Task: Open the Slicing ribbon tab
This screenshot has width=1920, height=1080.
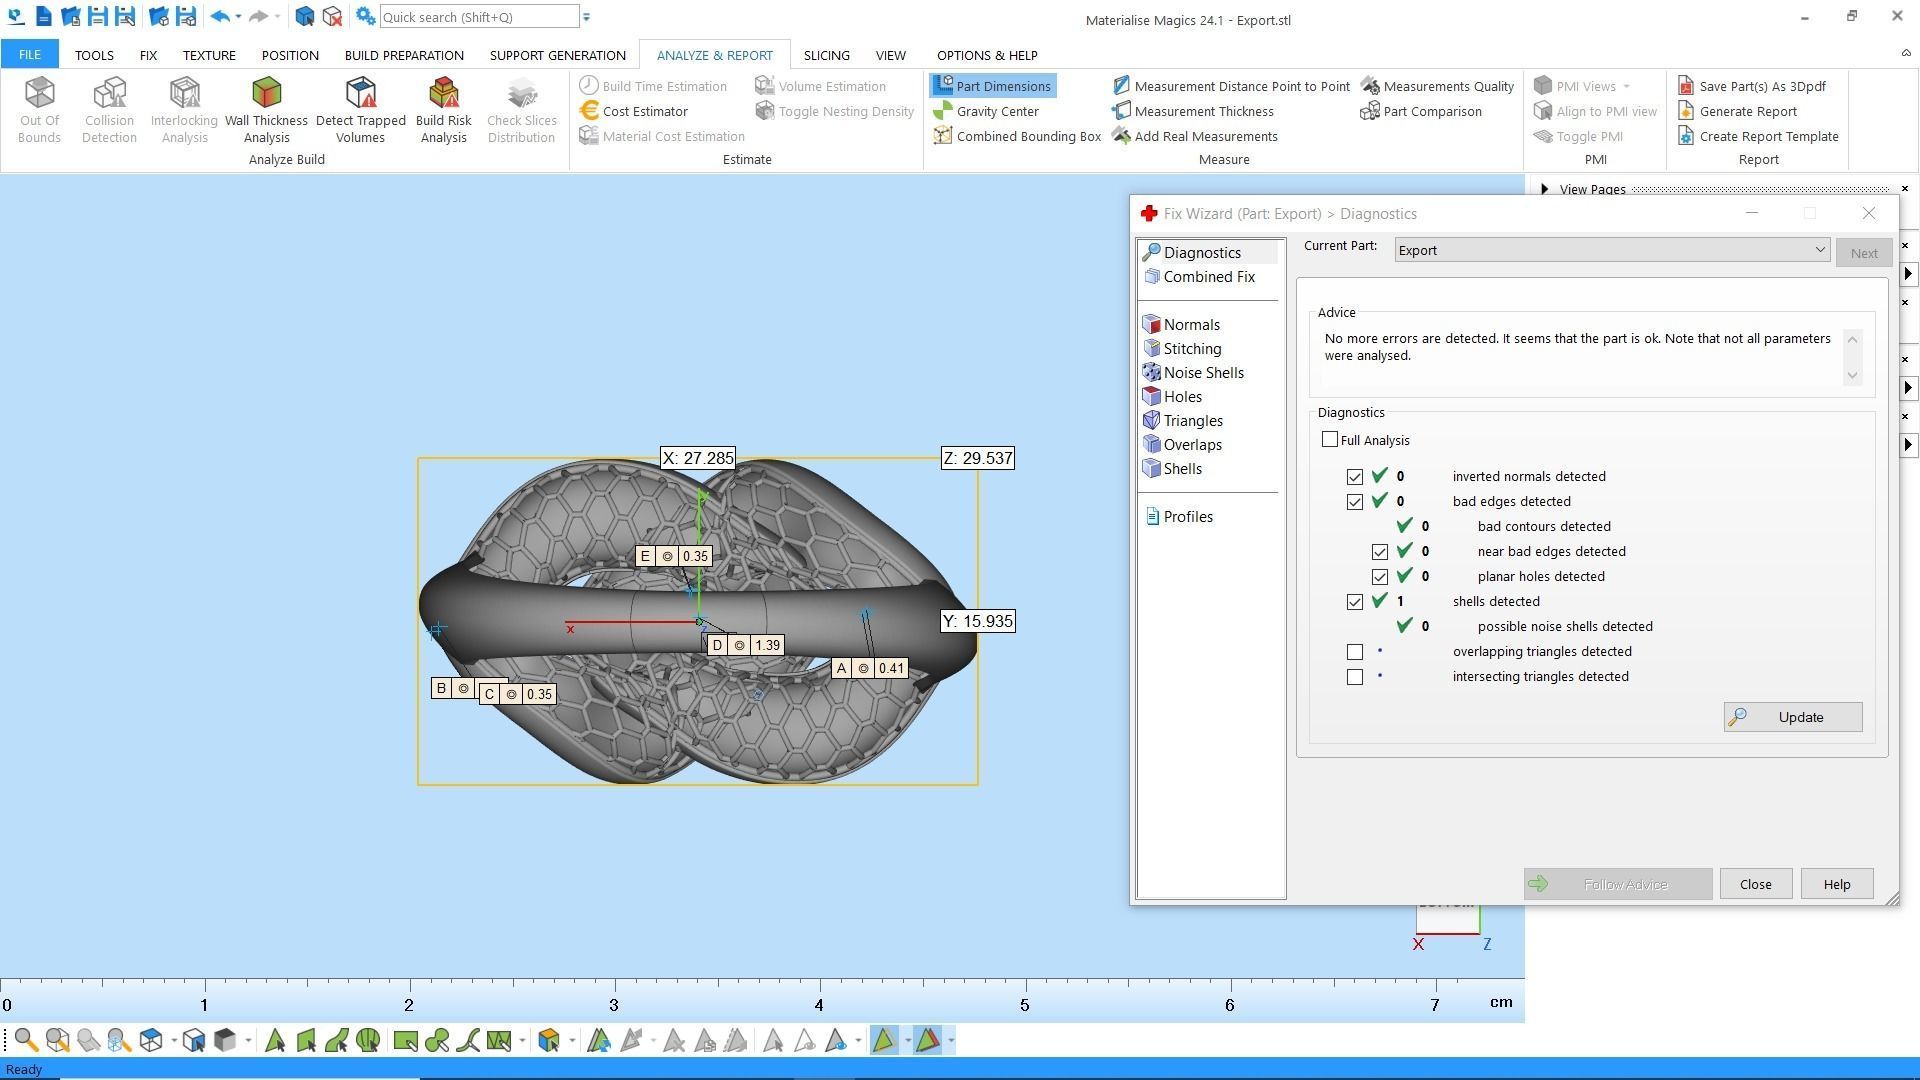Action: tap(826, 55)
